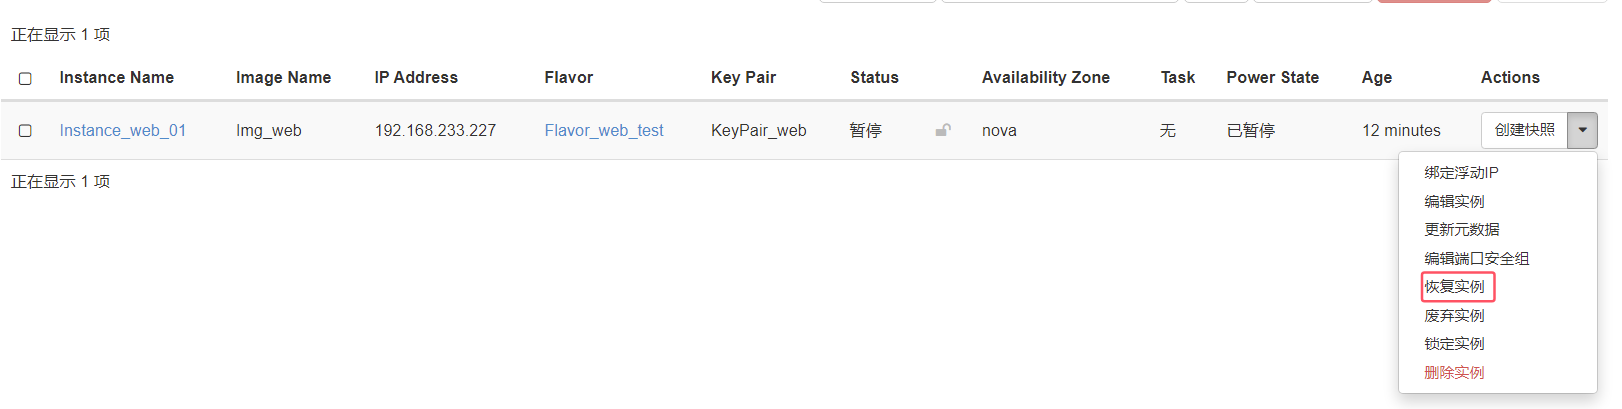Choose 编辑实例 from the actions menu
The image size is (1622, 409).
(1454, 201)
